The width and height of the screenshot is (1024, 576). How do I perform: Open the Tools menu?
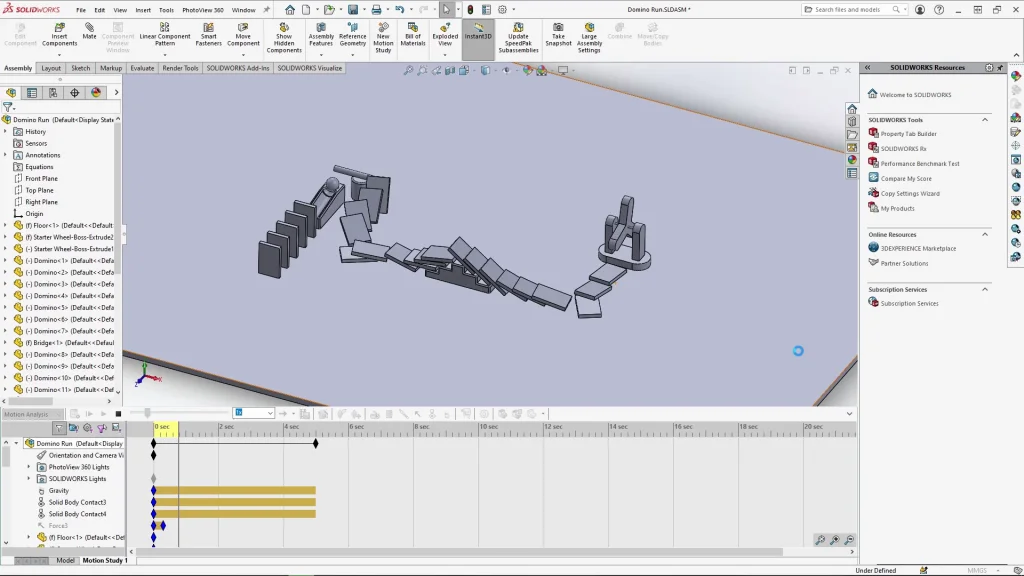tap(166, 10)
